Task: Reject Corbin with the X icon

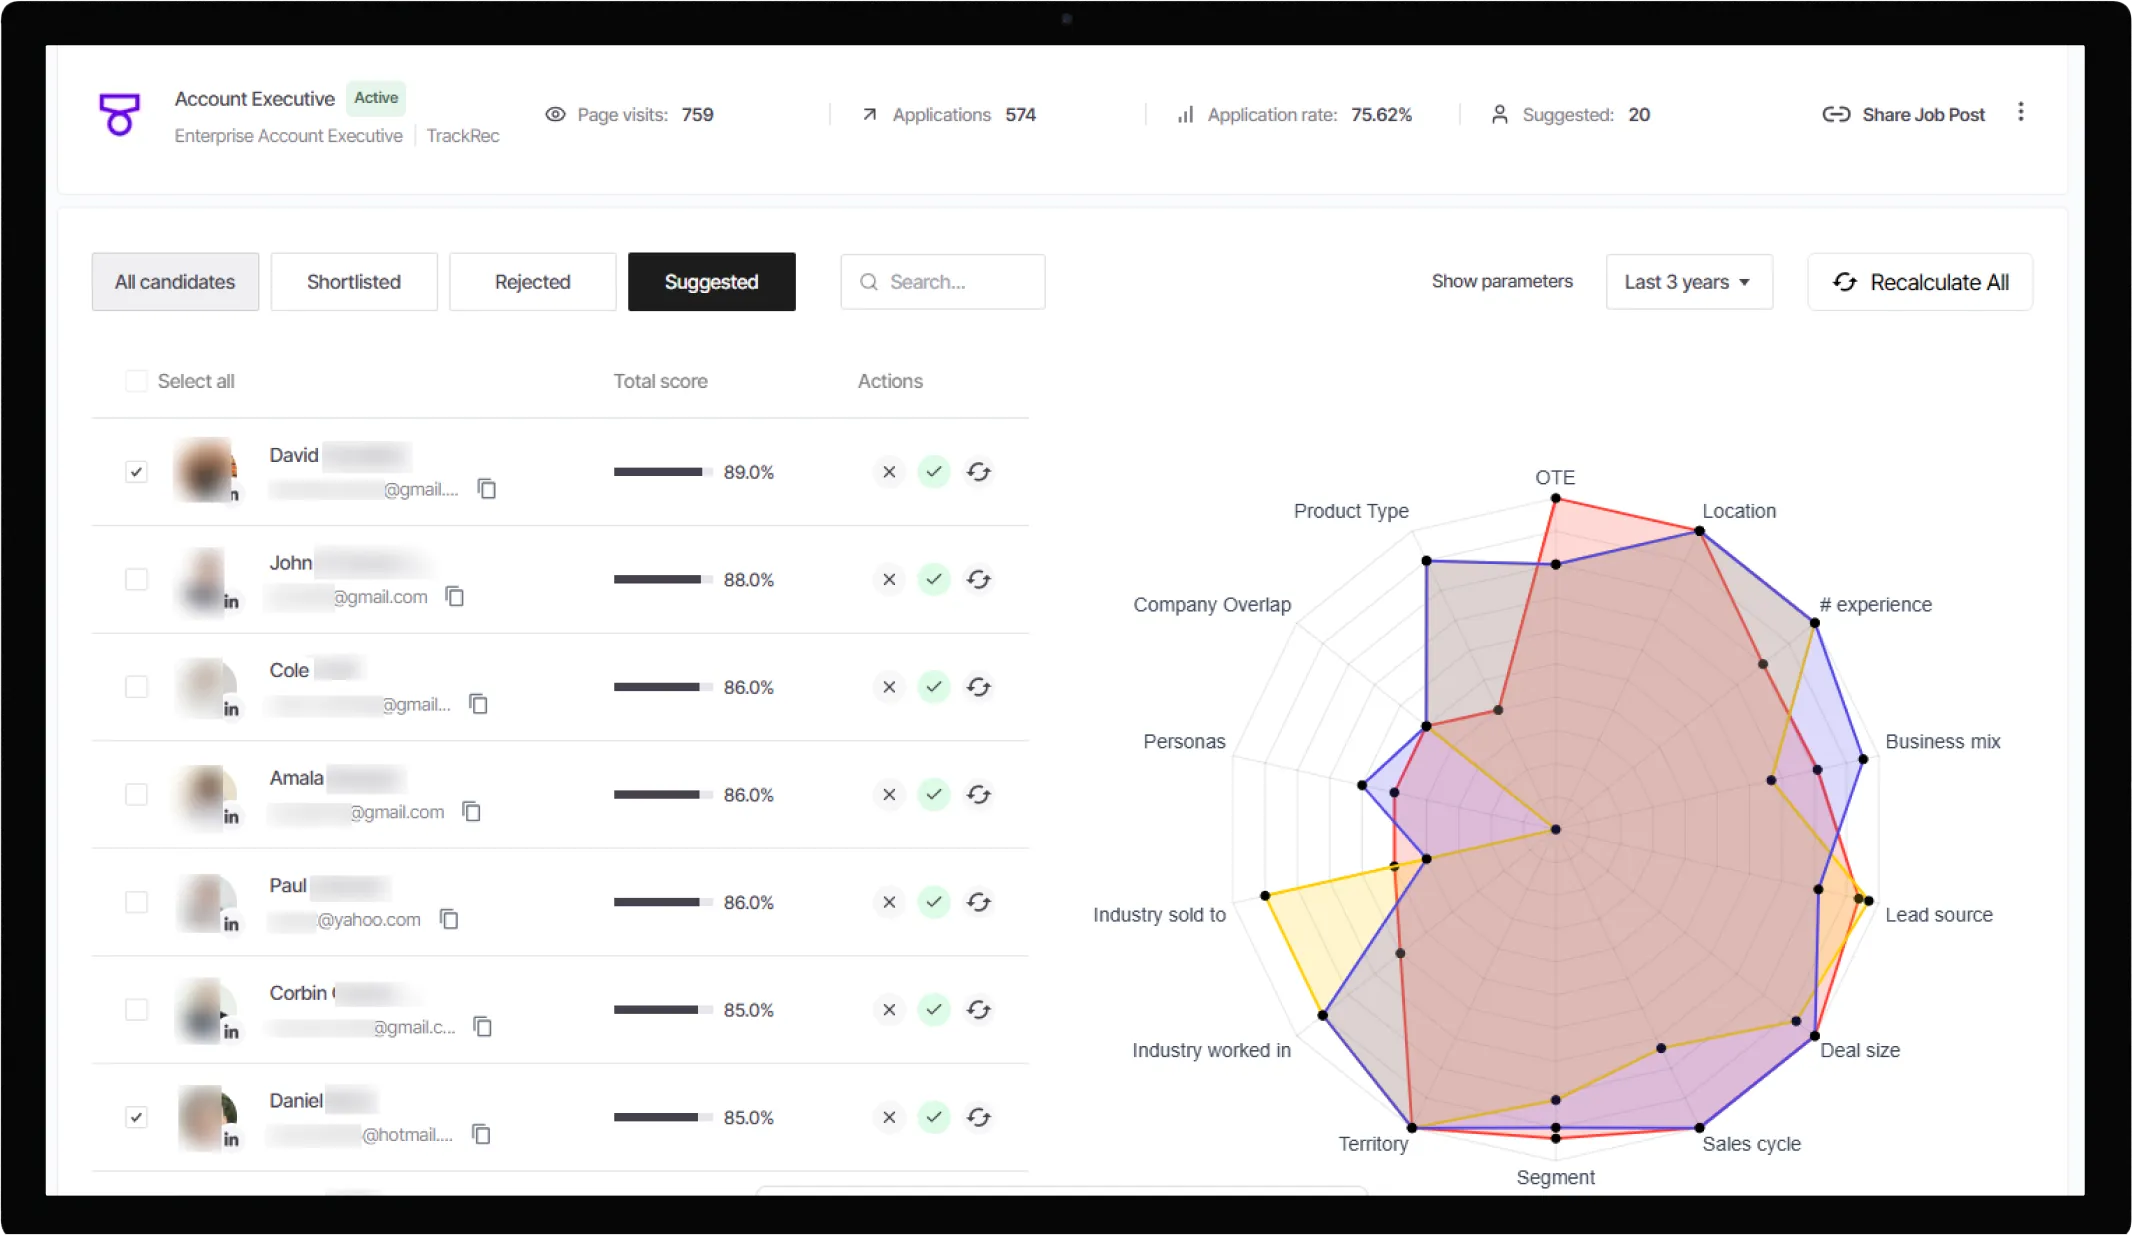Action: tap(888, 1010)
